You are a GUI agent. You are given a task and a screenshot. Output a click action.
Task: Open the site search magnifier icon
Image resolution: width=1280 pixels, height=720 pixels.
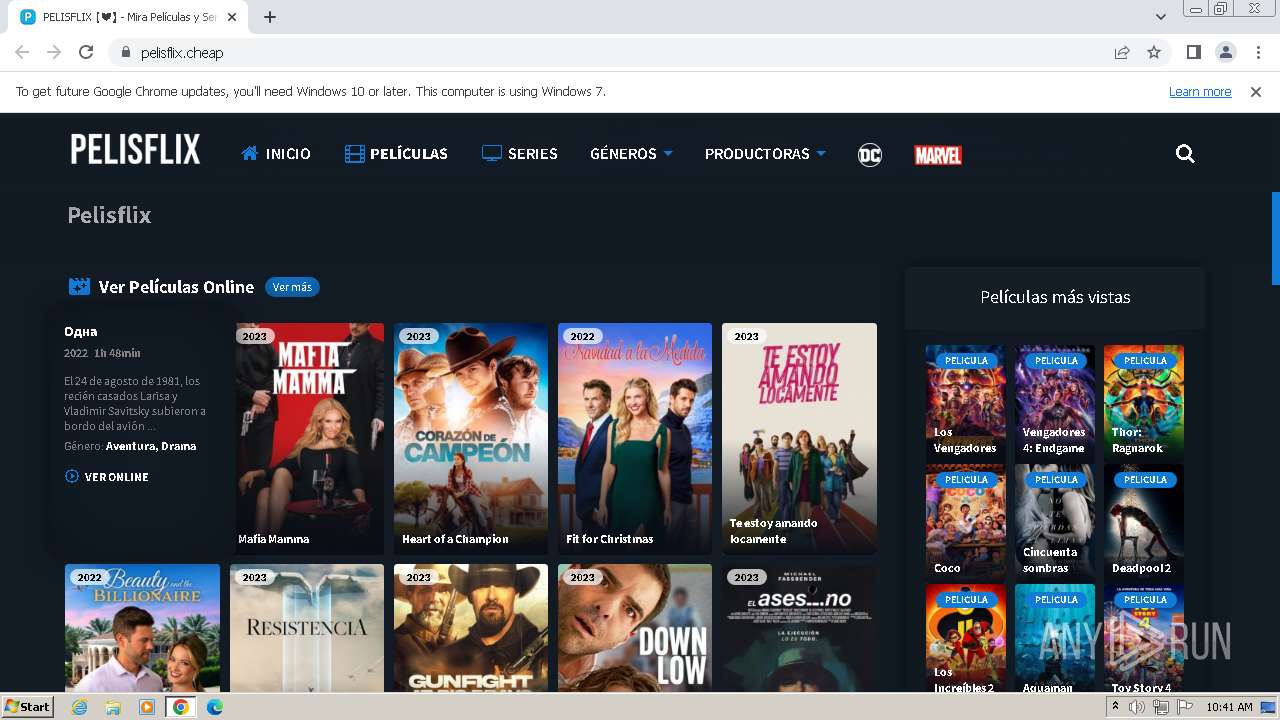pyautogui.click(x=1185, y=154)
